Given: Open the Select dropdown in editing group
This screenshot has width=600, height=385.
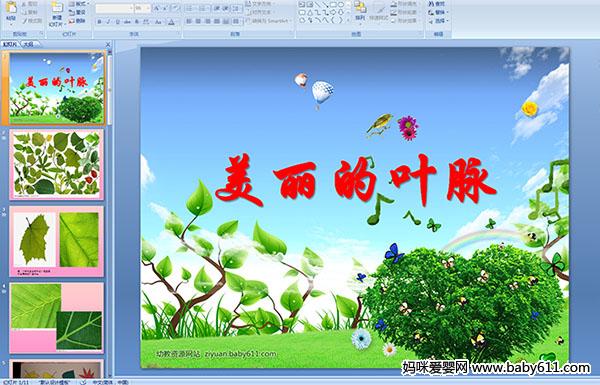Looking at the screenshot, I should click(x=438, y=21).
